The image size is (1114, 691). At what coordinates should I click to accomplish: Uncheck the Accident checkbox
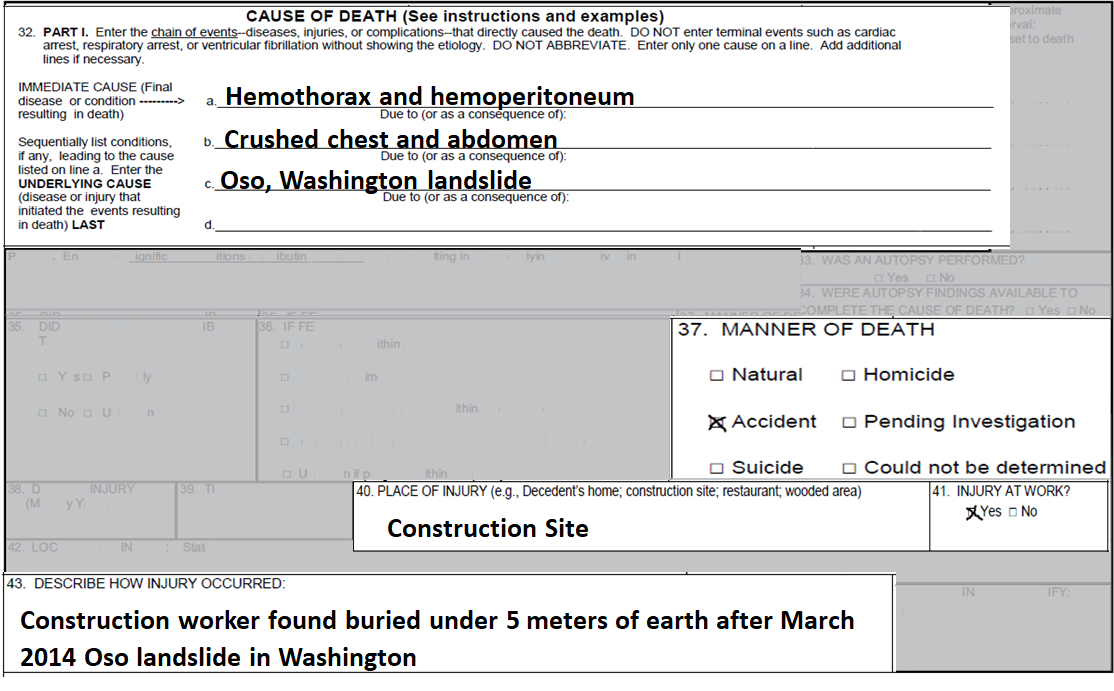coord(716,422)
